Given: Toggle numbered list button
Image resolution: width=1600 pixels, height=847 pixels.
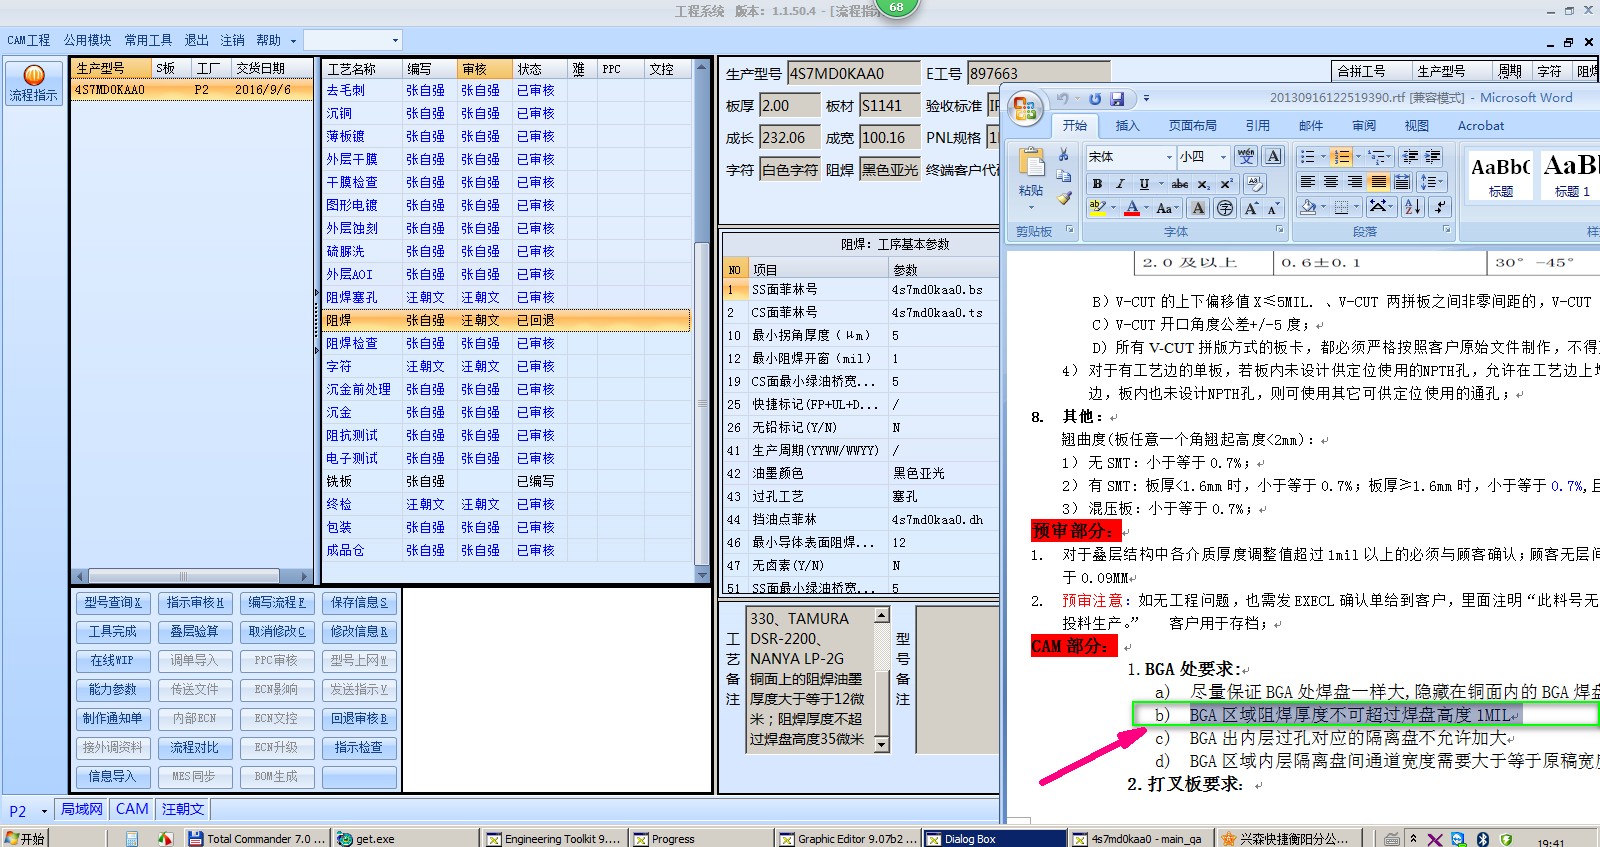Looking at the screenshot, I should pyautogui.click(x=1341, y=156).
